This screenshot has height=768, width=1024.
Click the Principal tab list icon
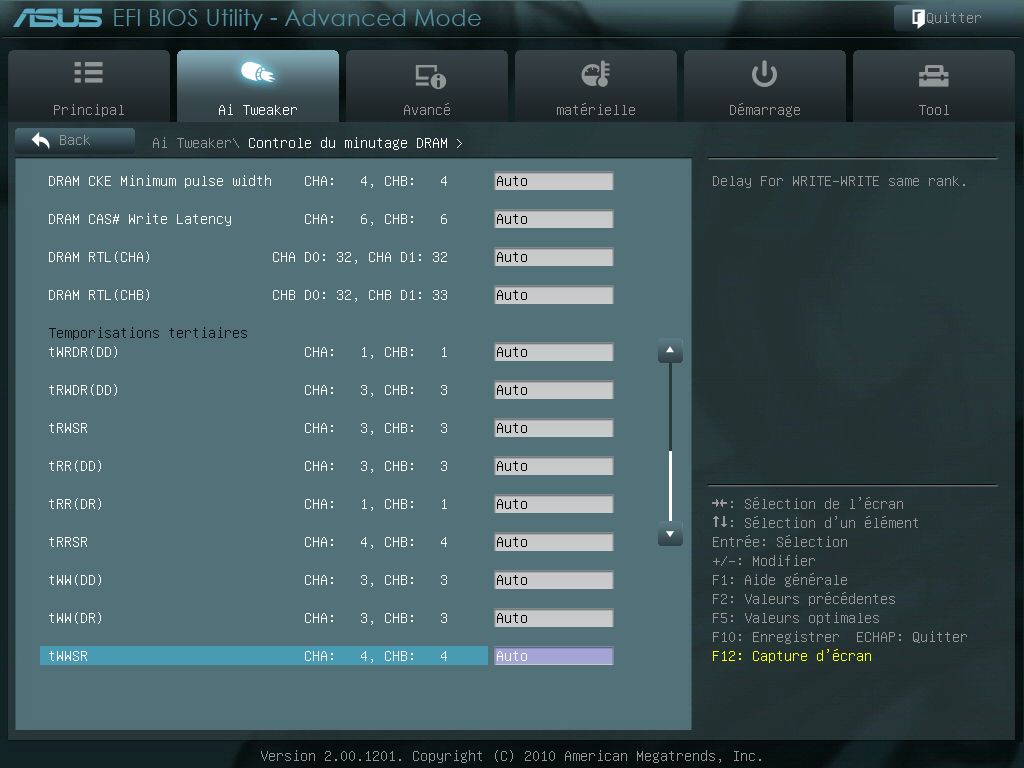pos(88,73)
